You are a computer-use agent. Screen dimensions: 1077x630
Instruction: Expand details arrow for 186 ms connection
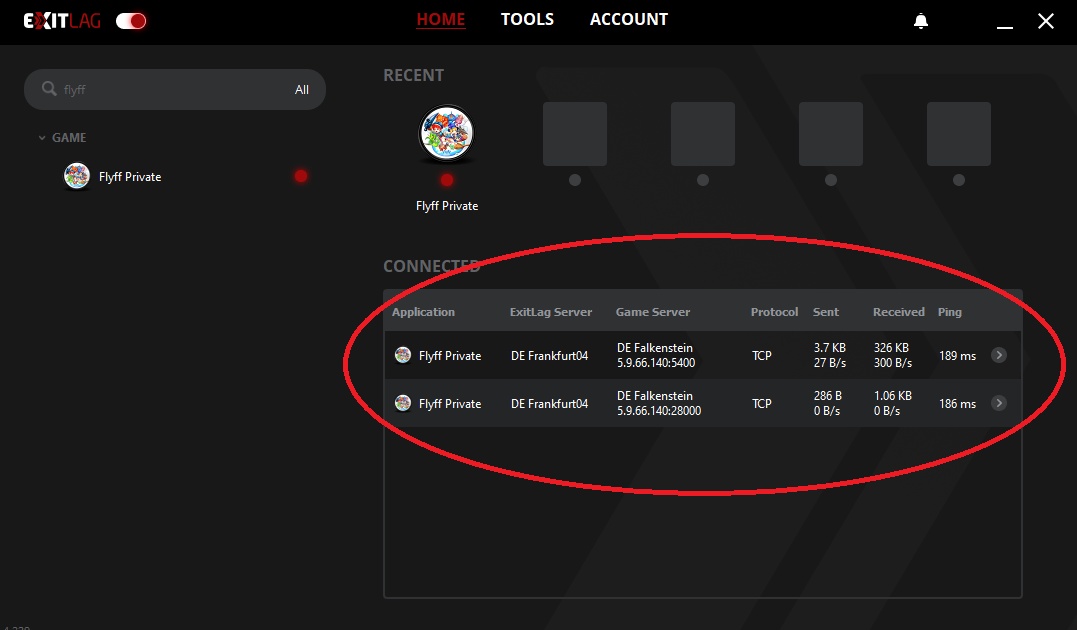tap(998, 403)
